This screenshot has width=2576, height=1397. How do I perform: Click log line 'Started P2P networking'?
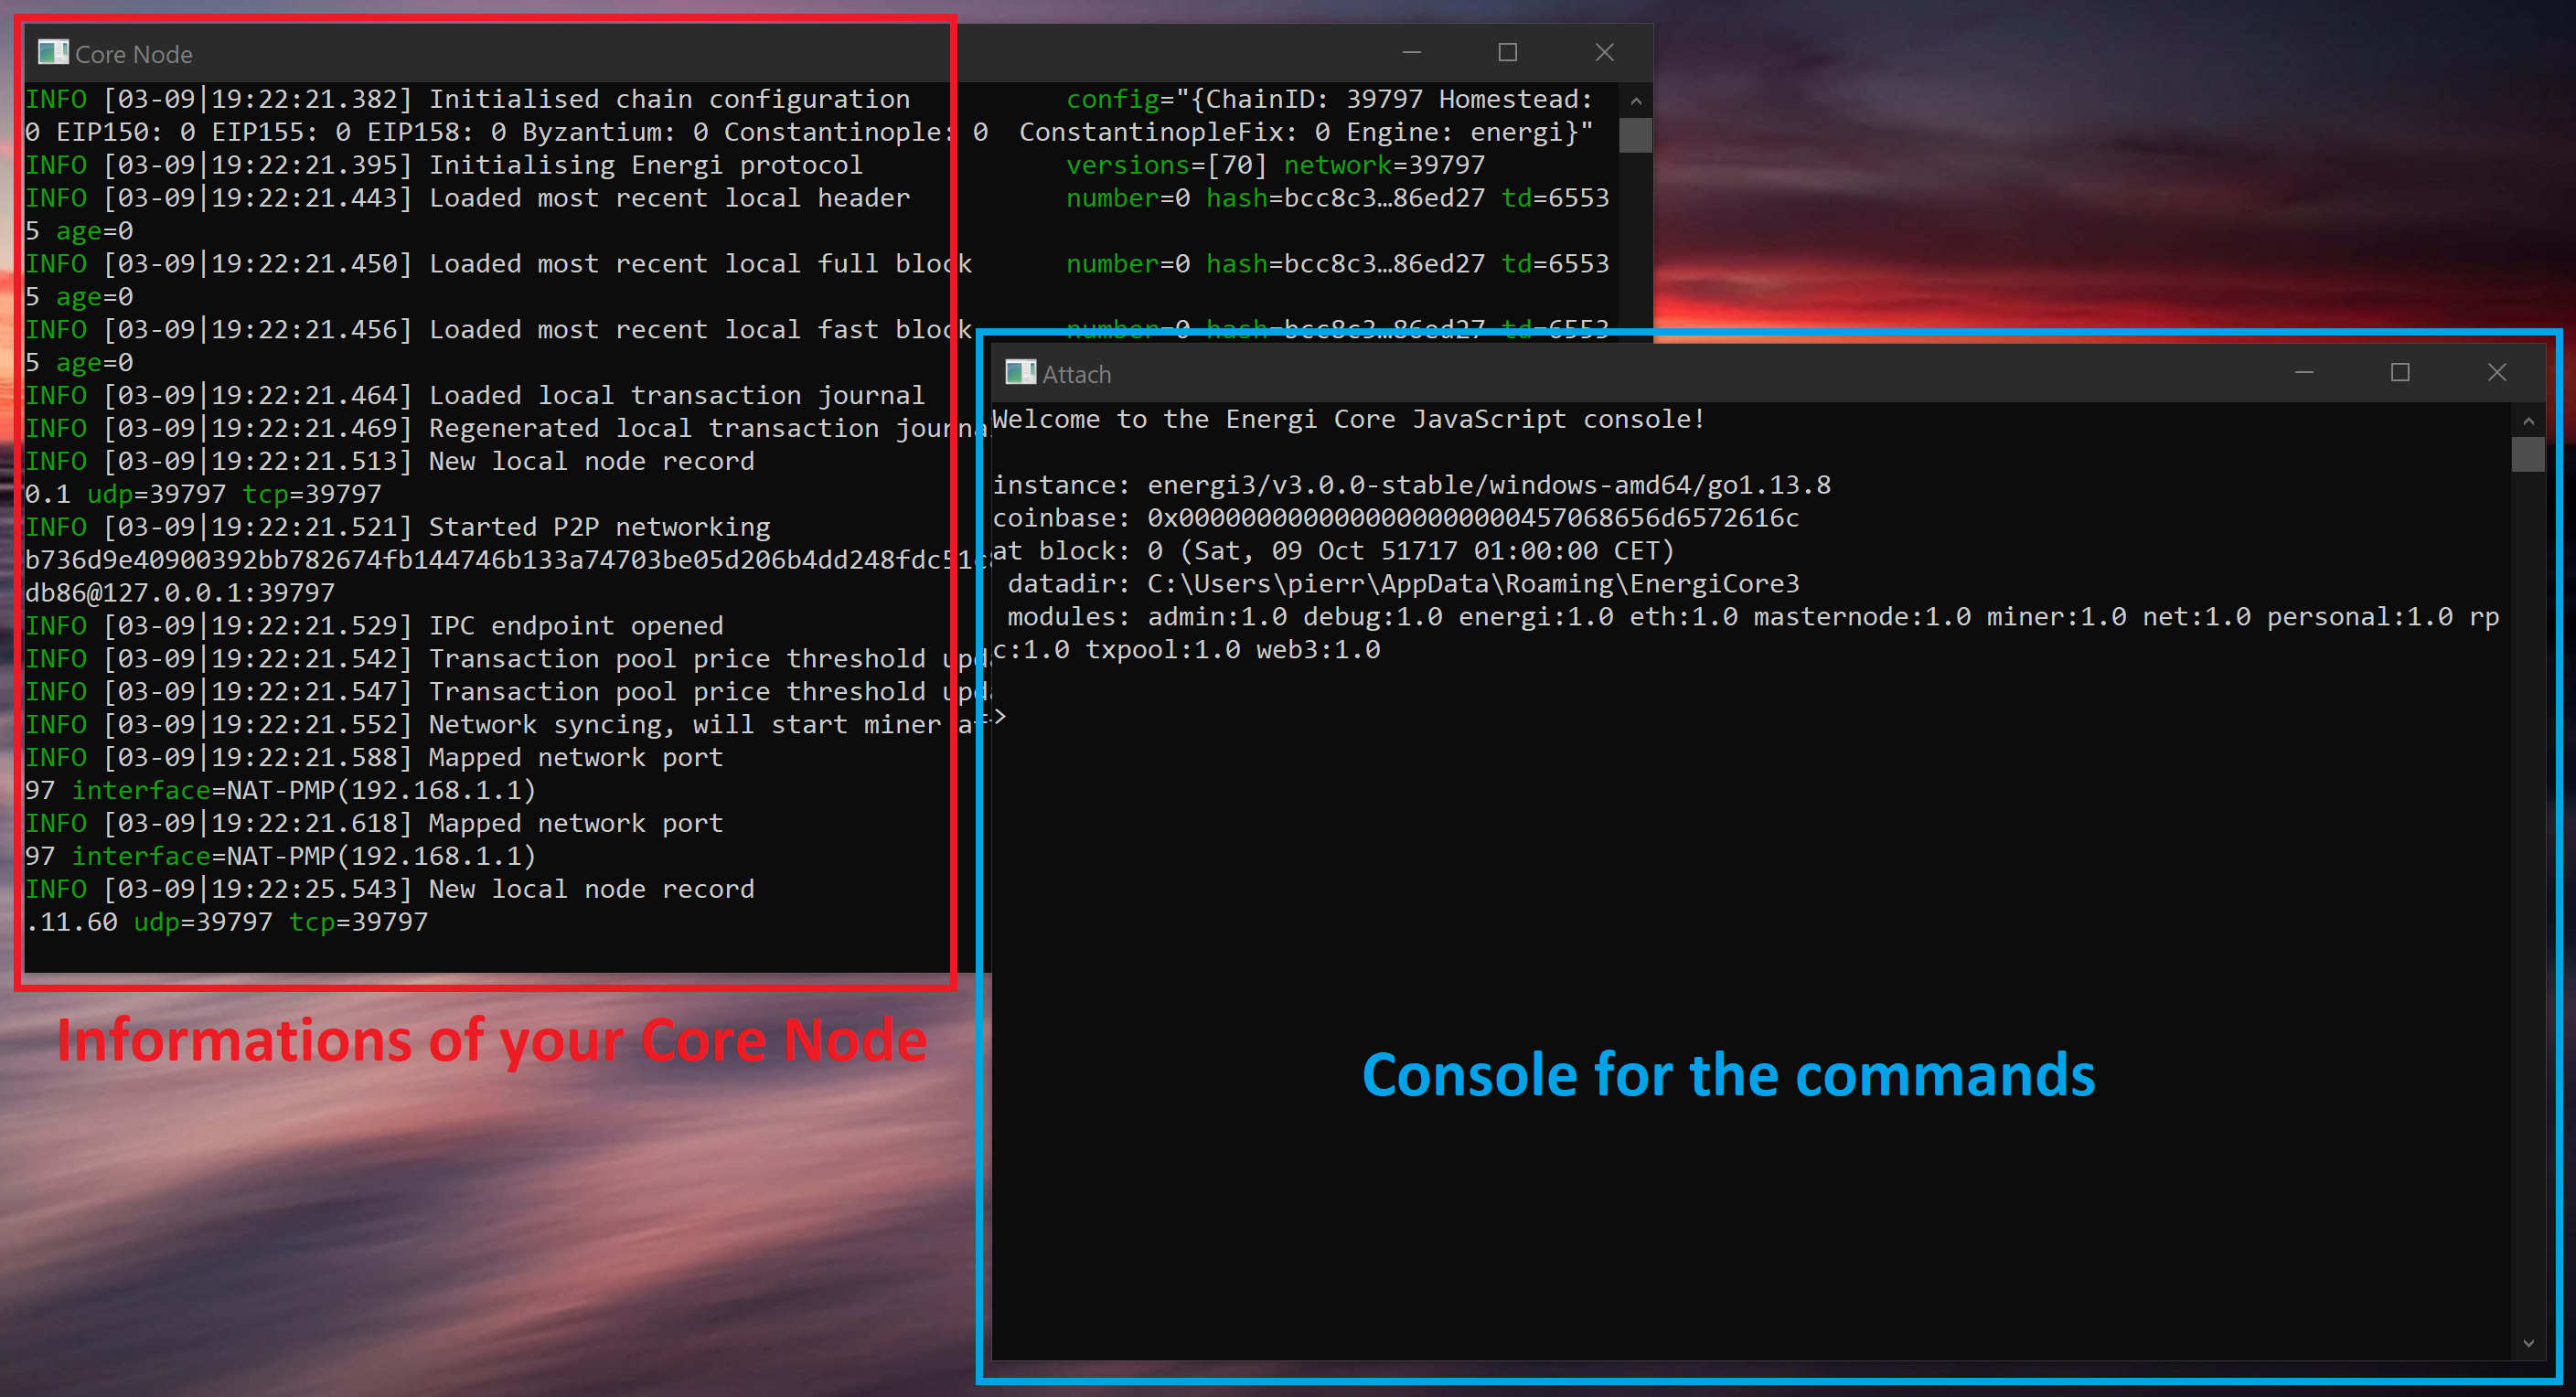[x=600, y=527]
